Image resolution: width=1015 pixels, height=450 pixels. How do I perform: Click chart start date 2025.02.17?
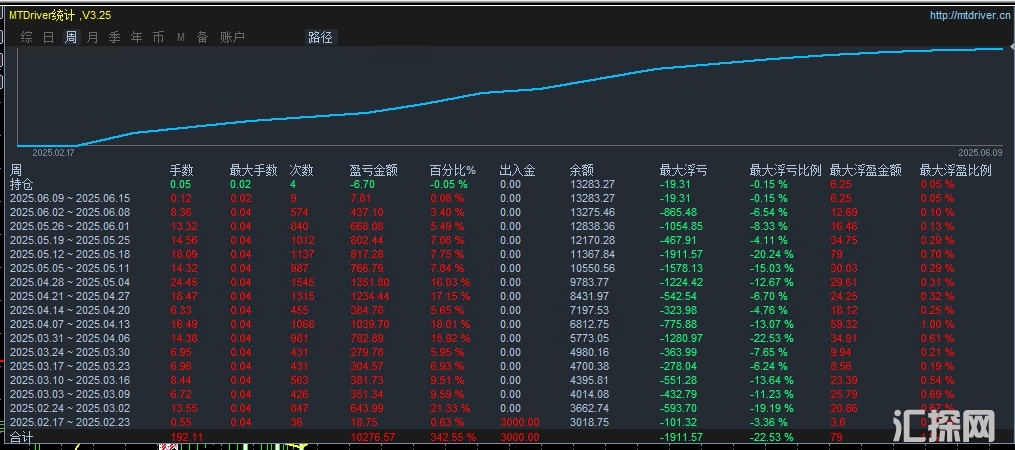coord(54,153)
